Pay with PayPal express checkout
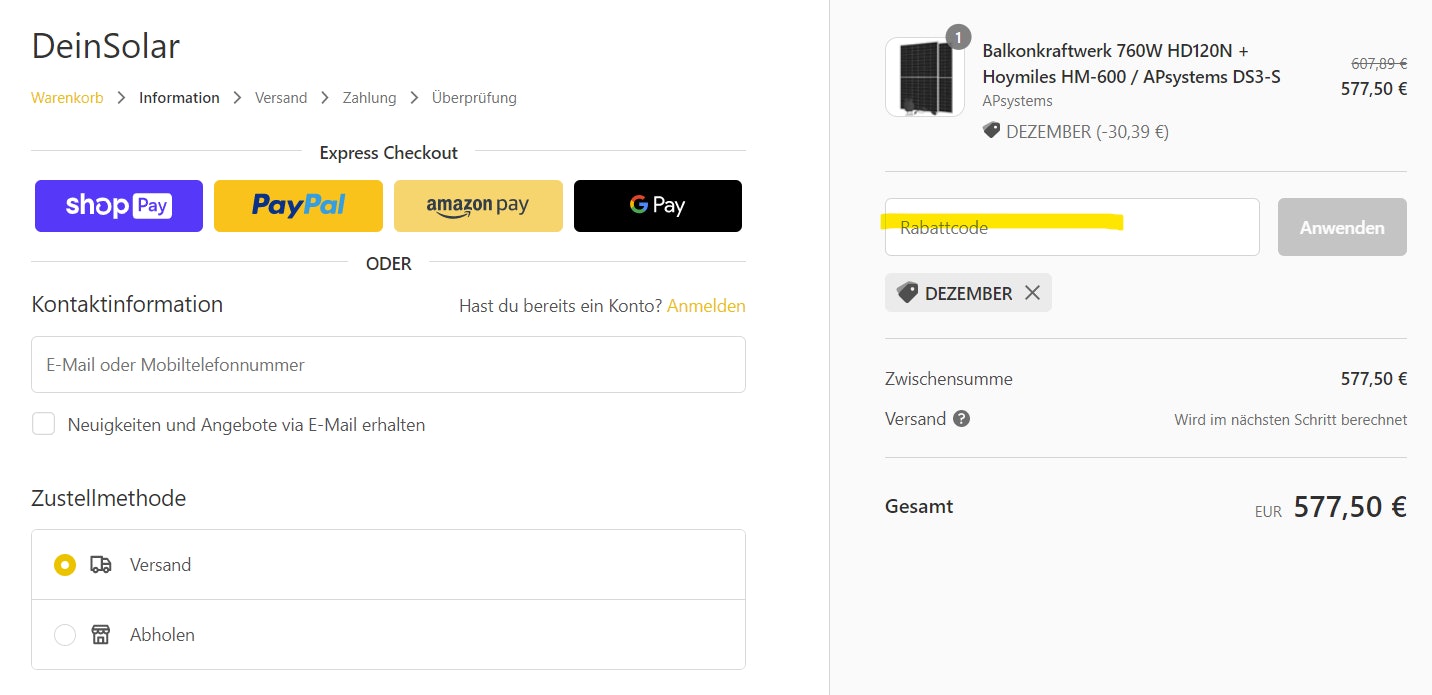This screenshot has width=1432, height=695. click(298, 205)
